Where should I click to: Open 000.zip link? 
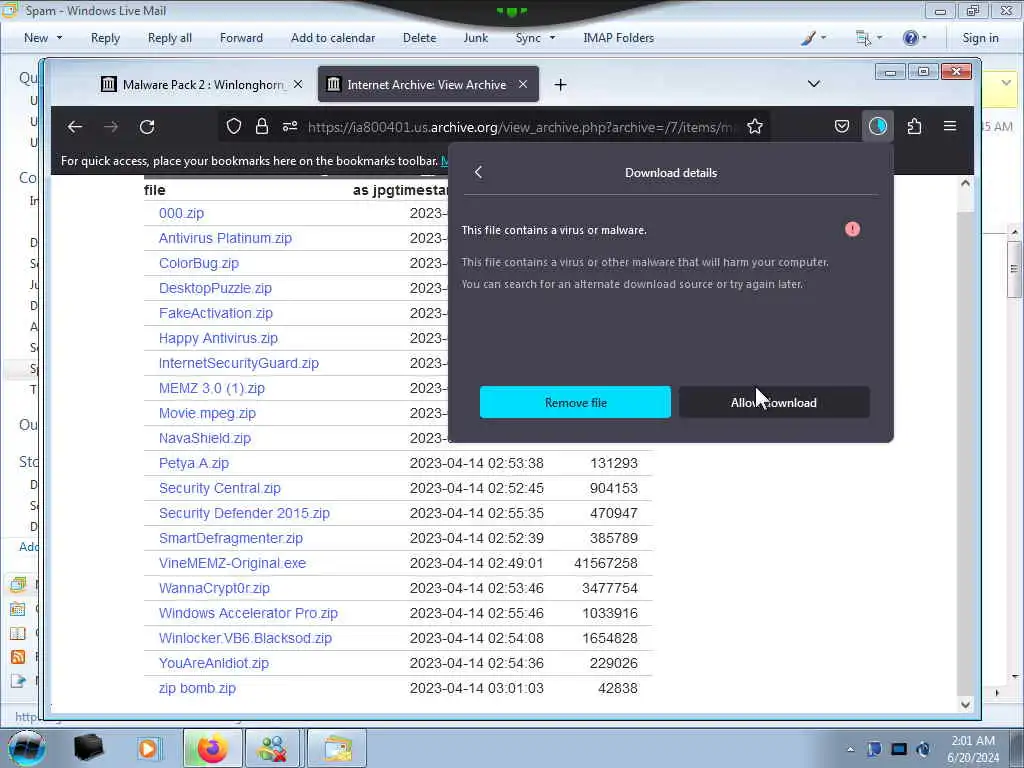[182, 214]
